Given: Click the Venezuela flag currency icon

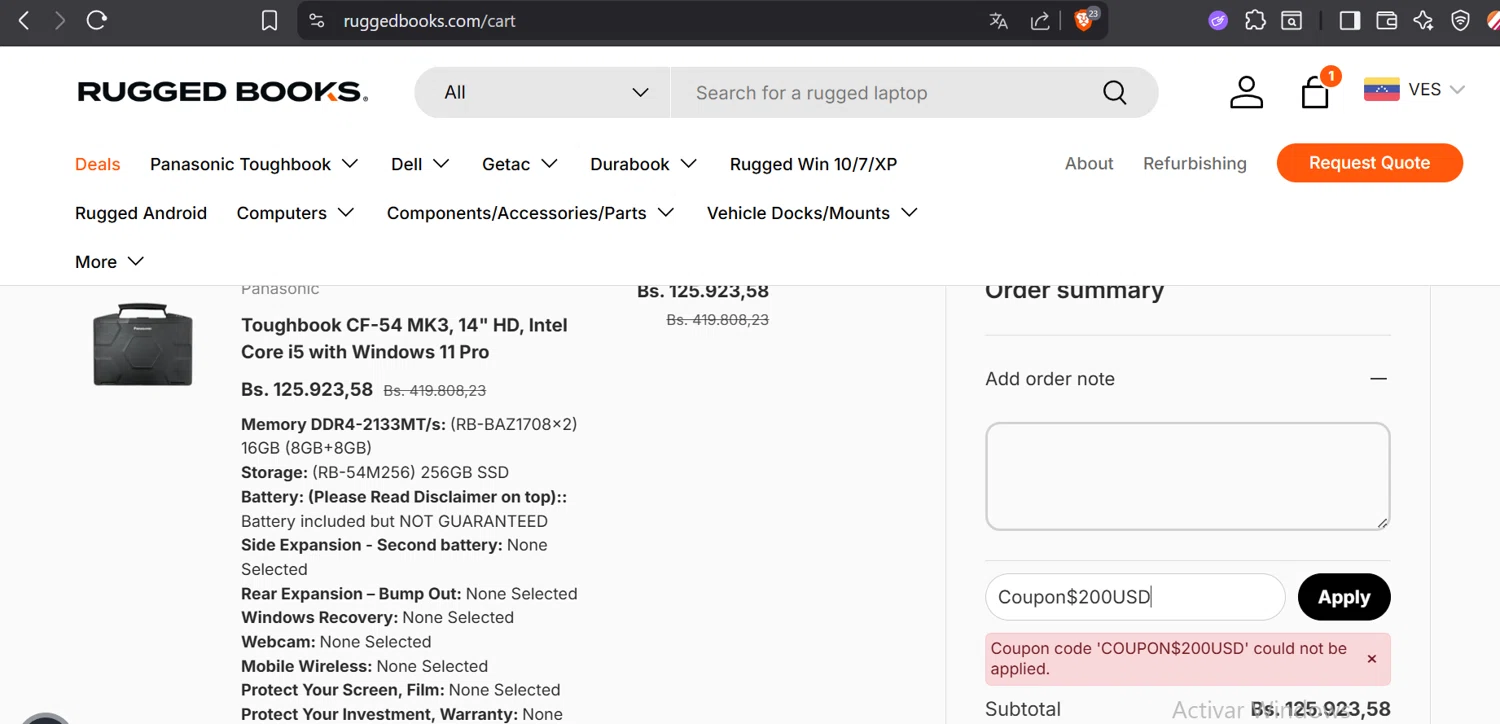Looking at the screenshot, I should click(1381, 90).
